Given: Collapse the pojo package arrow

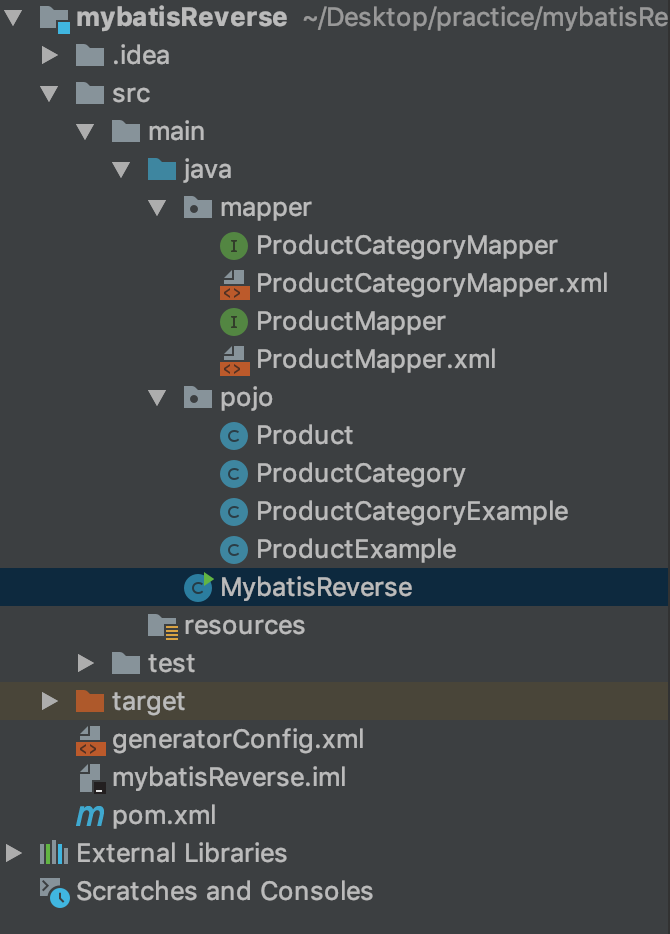Looking at the screenshot, I should point(157,397).
